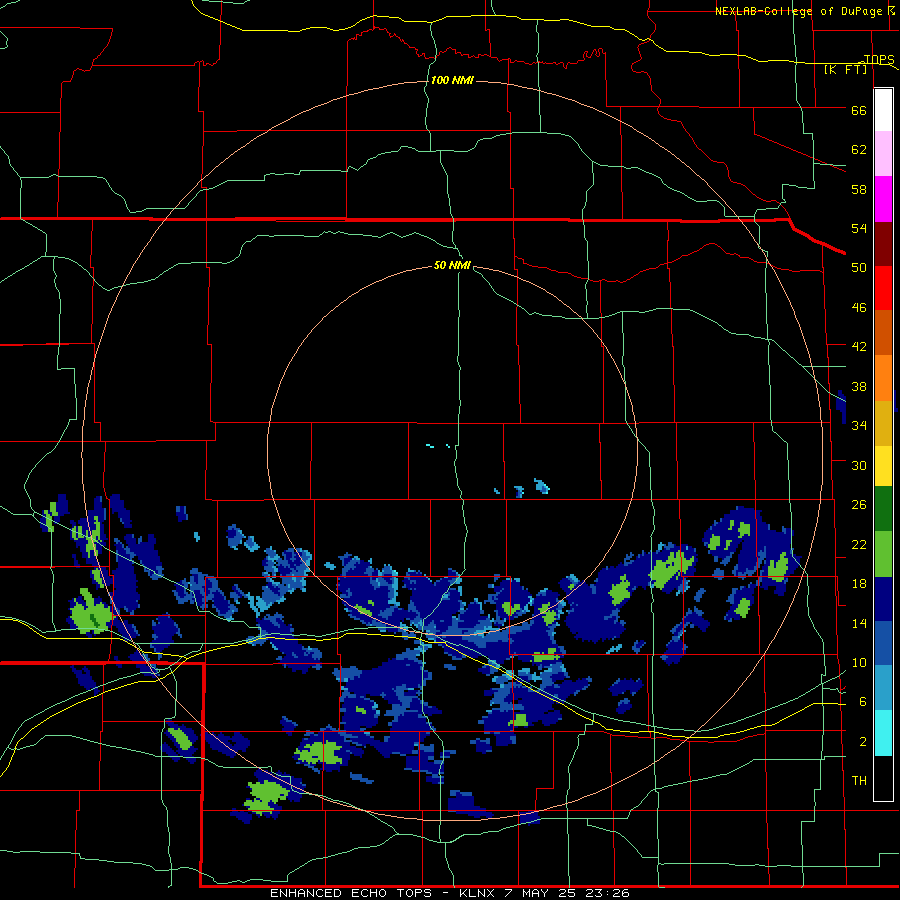Select the "22" legend value

pos(859,544)
